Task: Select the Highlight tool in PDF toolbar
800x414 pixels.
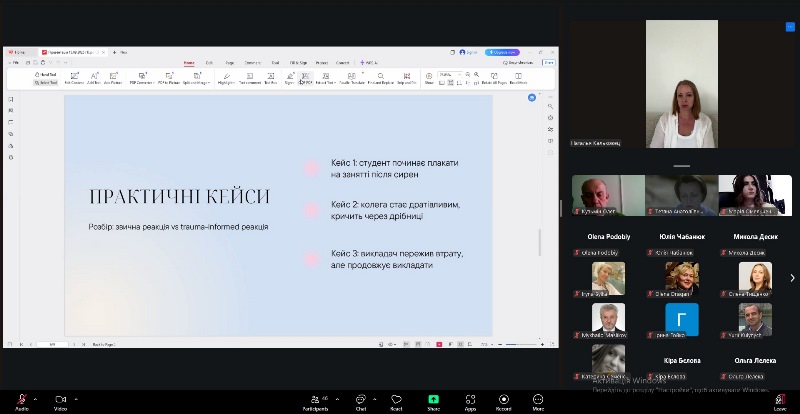Action: 226,78
